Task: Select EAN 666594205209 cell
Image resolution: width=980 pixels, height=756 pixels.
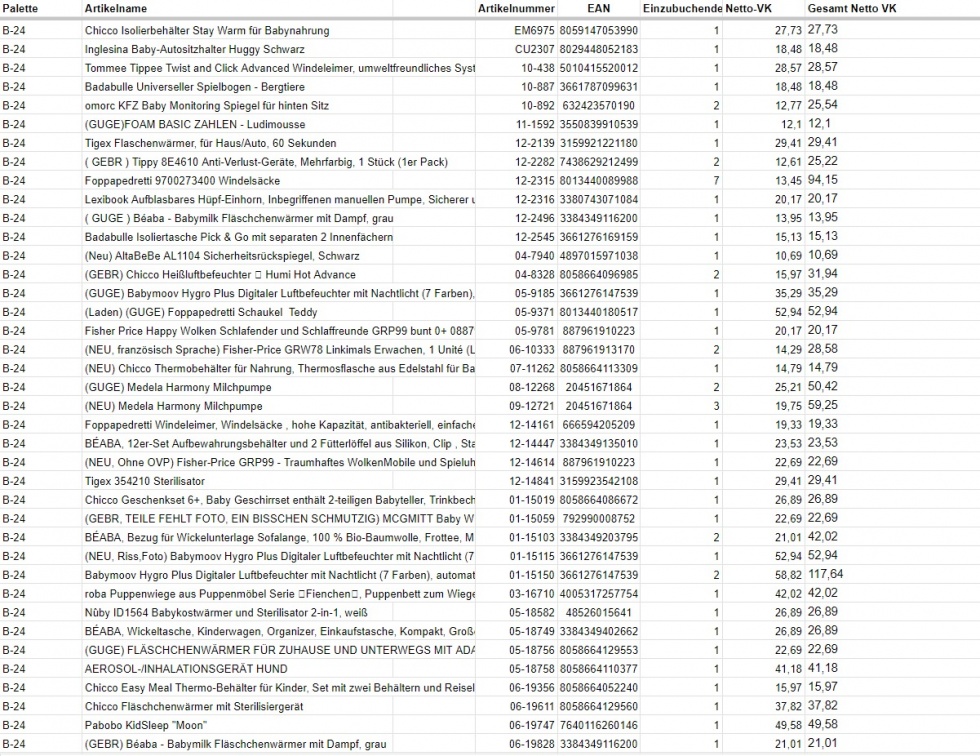Action: [599, 424]
